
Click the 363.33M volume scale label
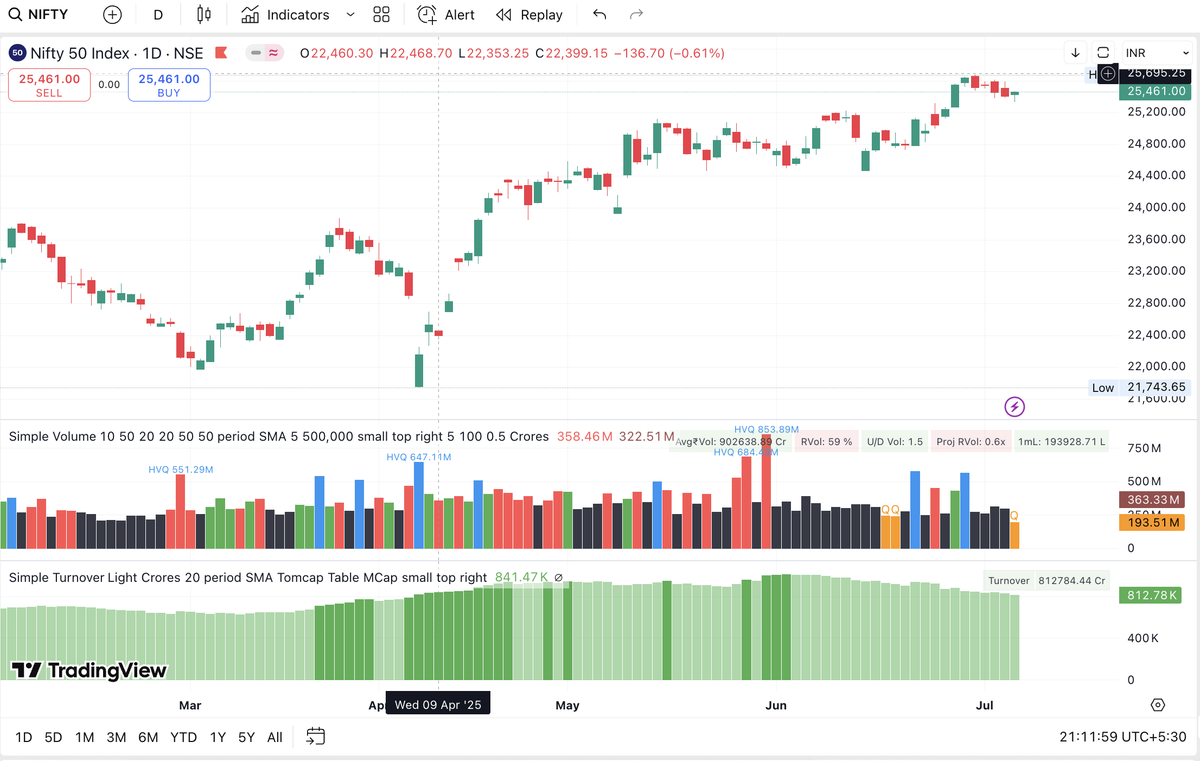[x=1153, y=499]
